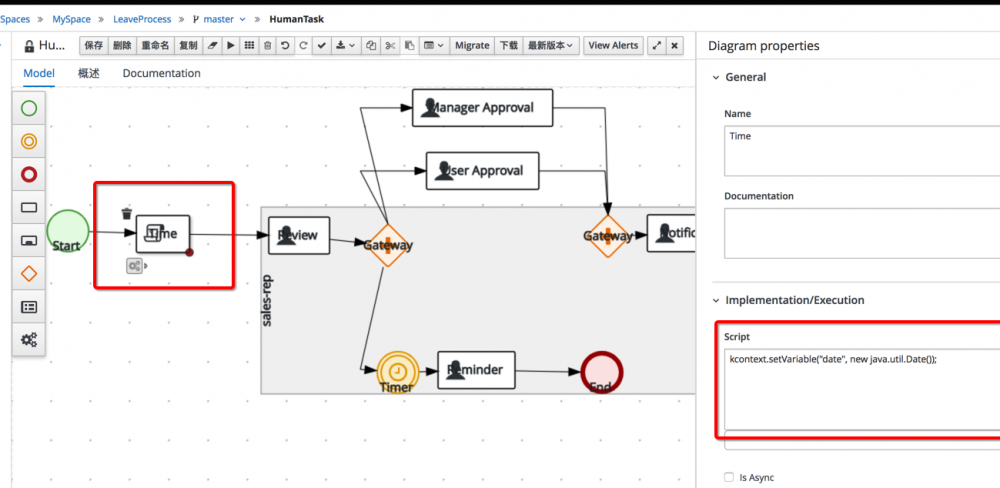Select the first Gateway diamond after Review
The width and height of the screenshot is (1000, 488).
click(387, 245)
